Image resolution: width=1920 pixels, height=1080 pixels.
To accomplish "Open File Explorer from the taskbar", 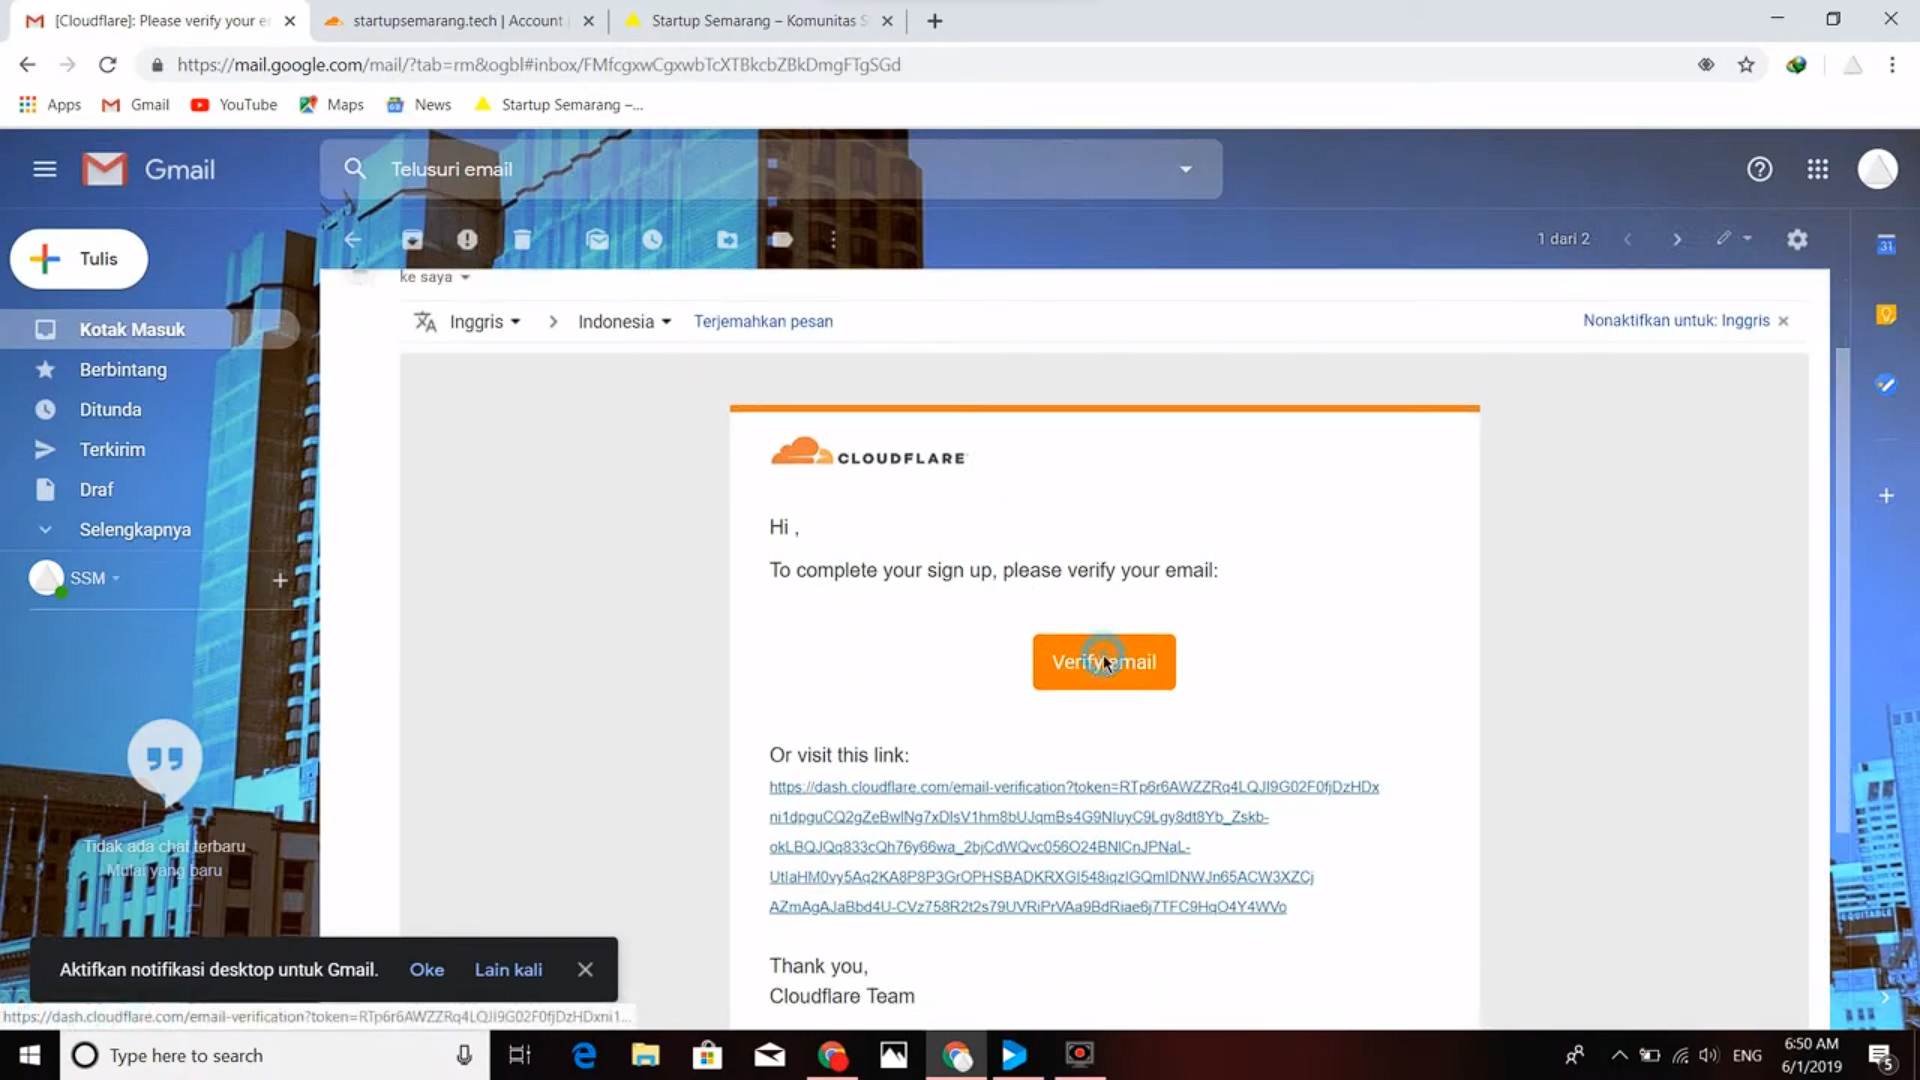I will (x=645, y=1055).
